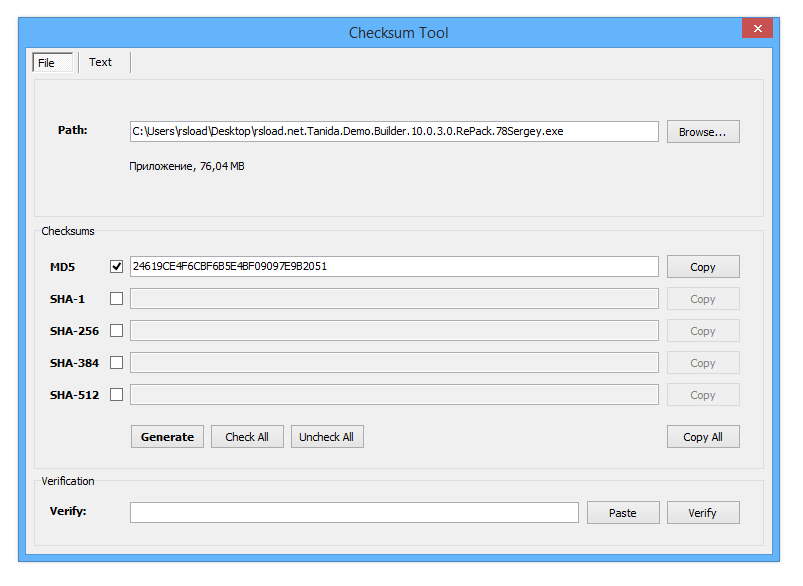
Task: Switch to the Text tab
Action: (100, 62)
